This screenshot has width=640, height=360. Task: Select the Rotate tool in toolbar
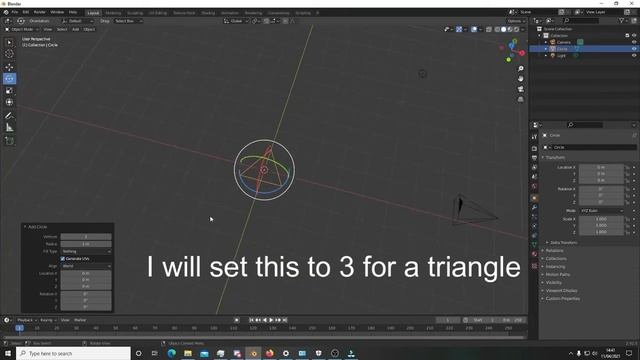9,78
